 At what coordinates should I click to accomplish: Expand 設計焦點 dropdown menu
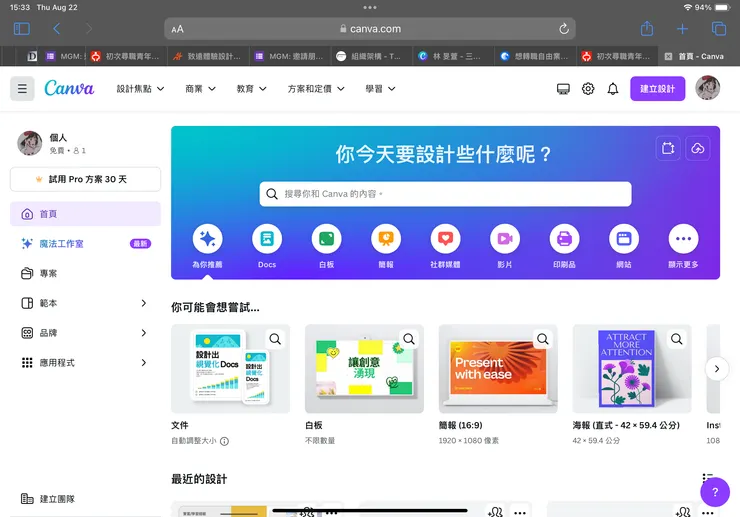pos(141,89)
